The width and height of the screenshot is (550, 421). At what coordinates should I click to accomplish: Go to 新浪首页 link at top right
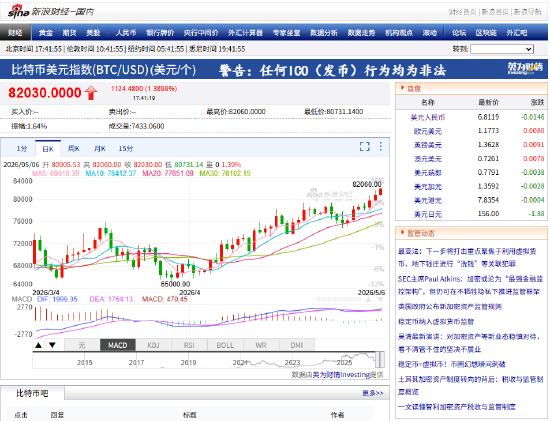[495, 12]
